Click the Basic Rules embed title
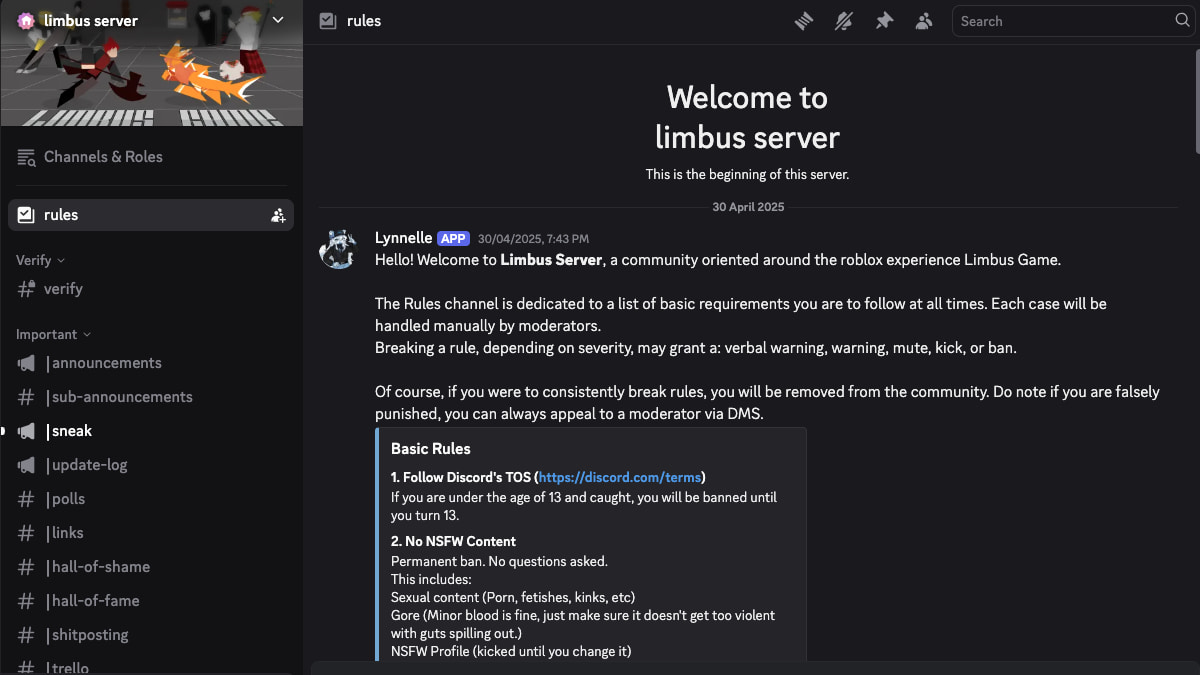 click(x=430, y=449)
